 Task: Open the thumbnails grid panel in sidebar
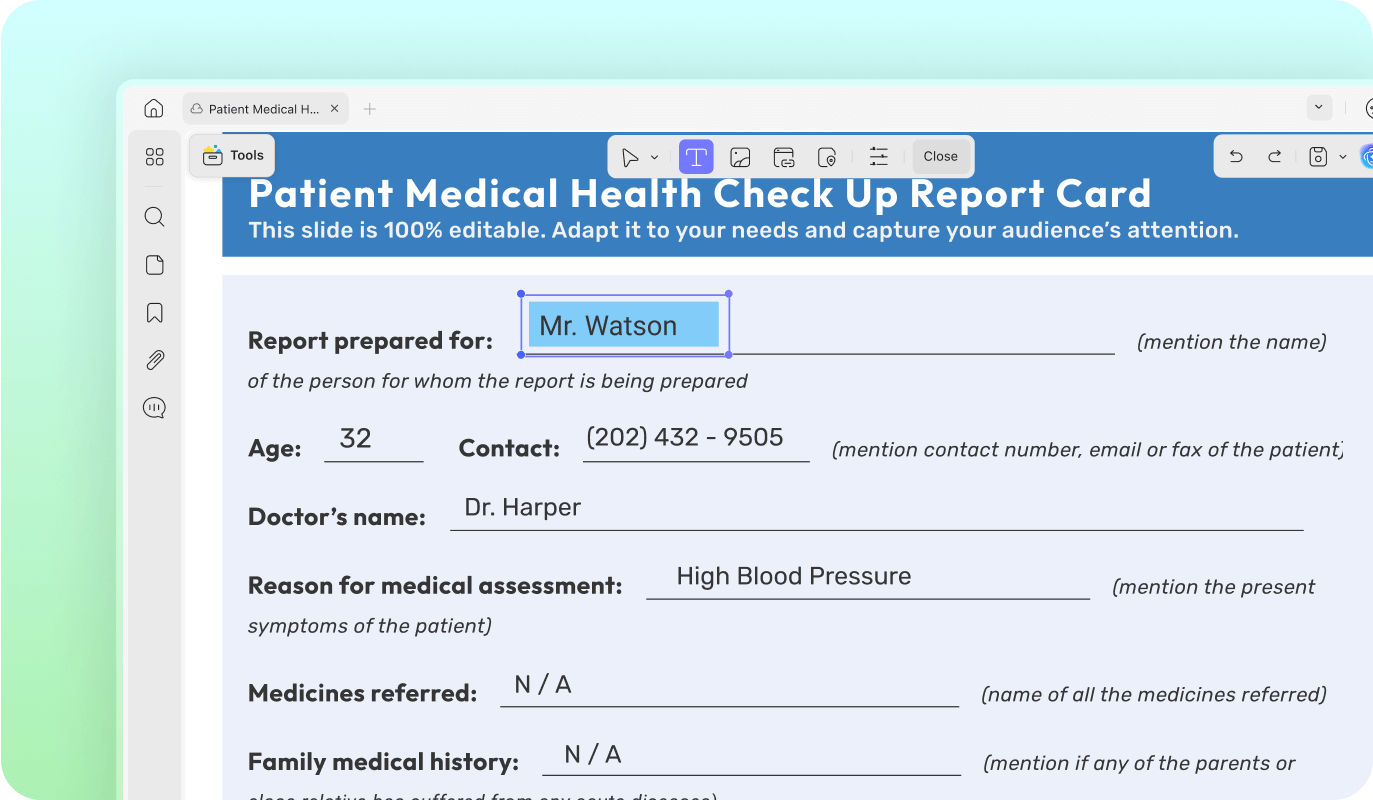click(154, 157)
